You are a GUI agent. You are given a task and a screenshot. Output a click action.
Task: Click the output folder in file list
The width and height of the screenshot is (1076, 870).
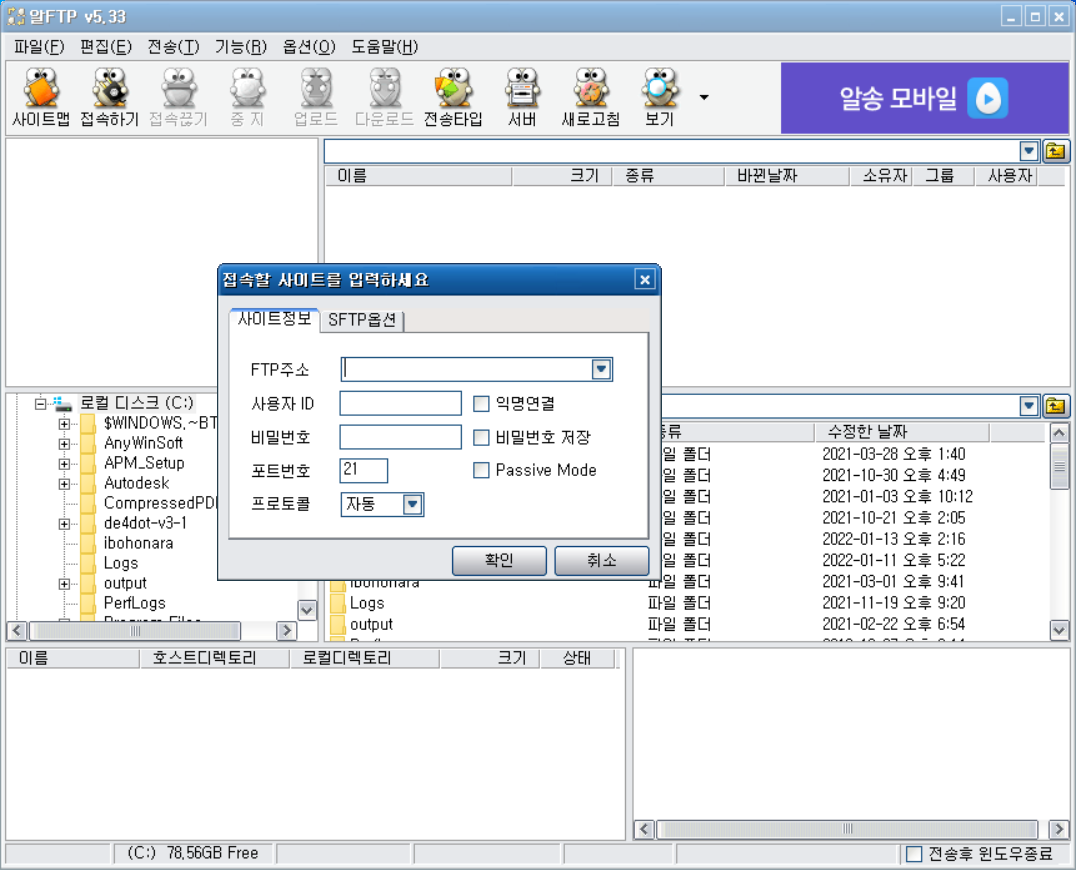click(x=371, y=624)
